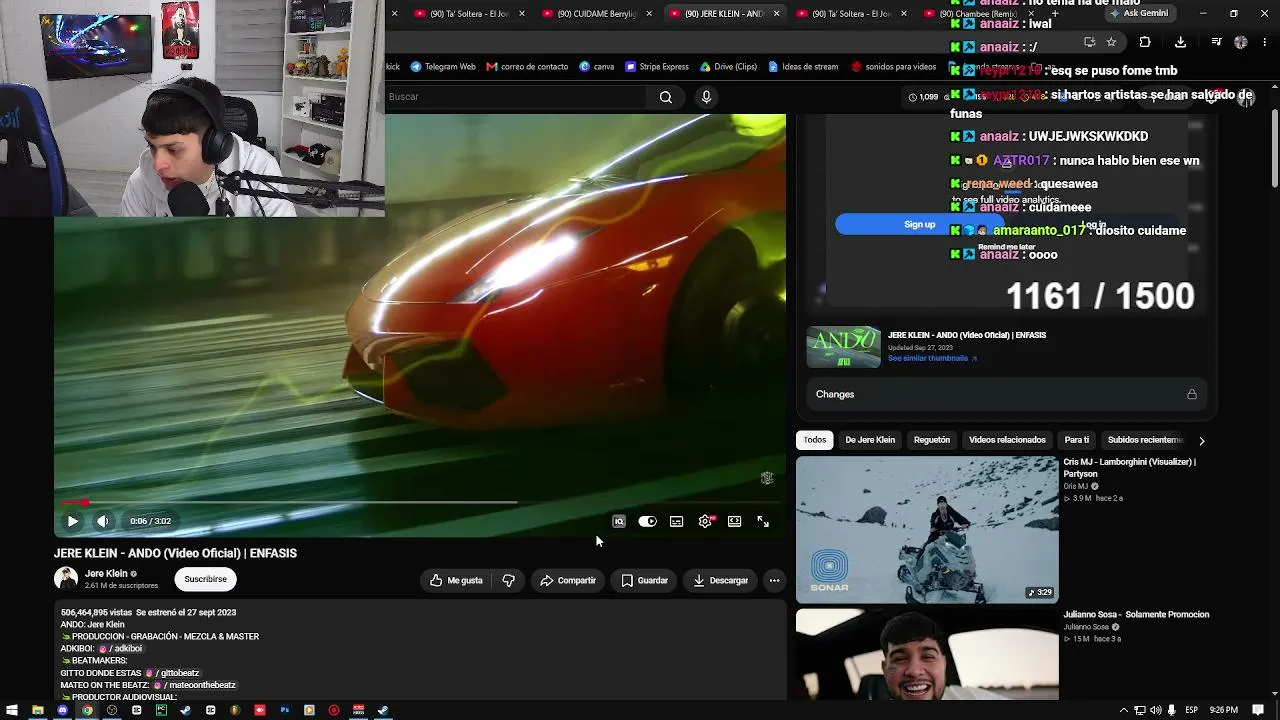Download video with Descargar button
The image size is (1280, 720).
(720, 580)
